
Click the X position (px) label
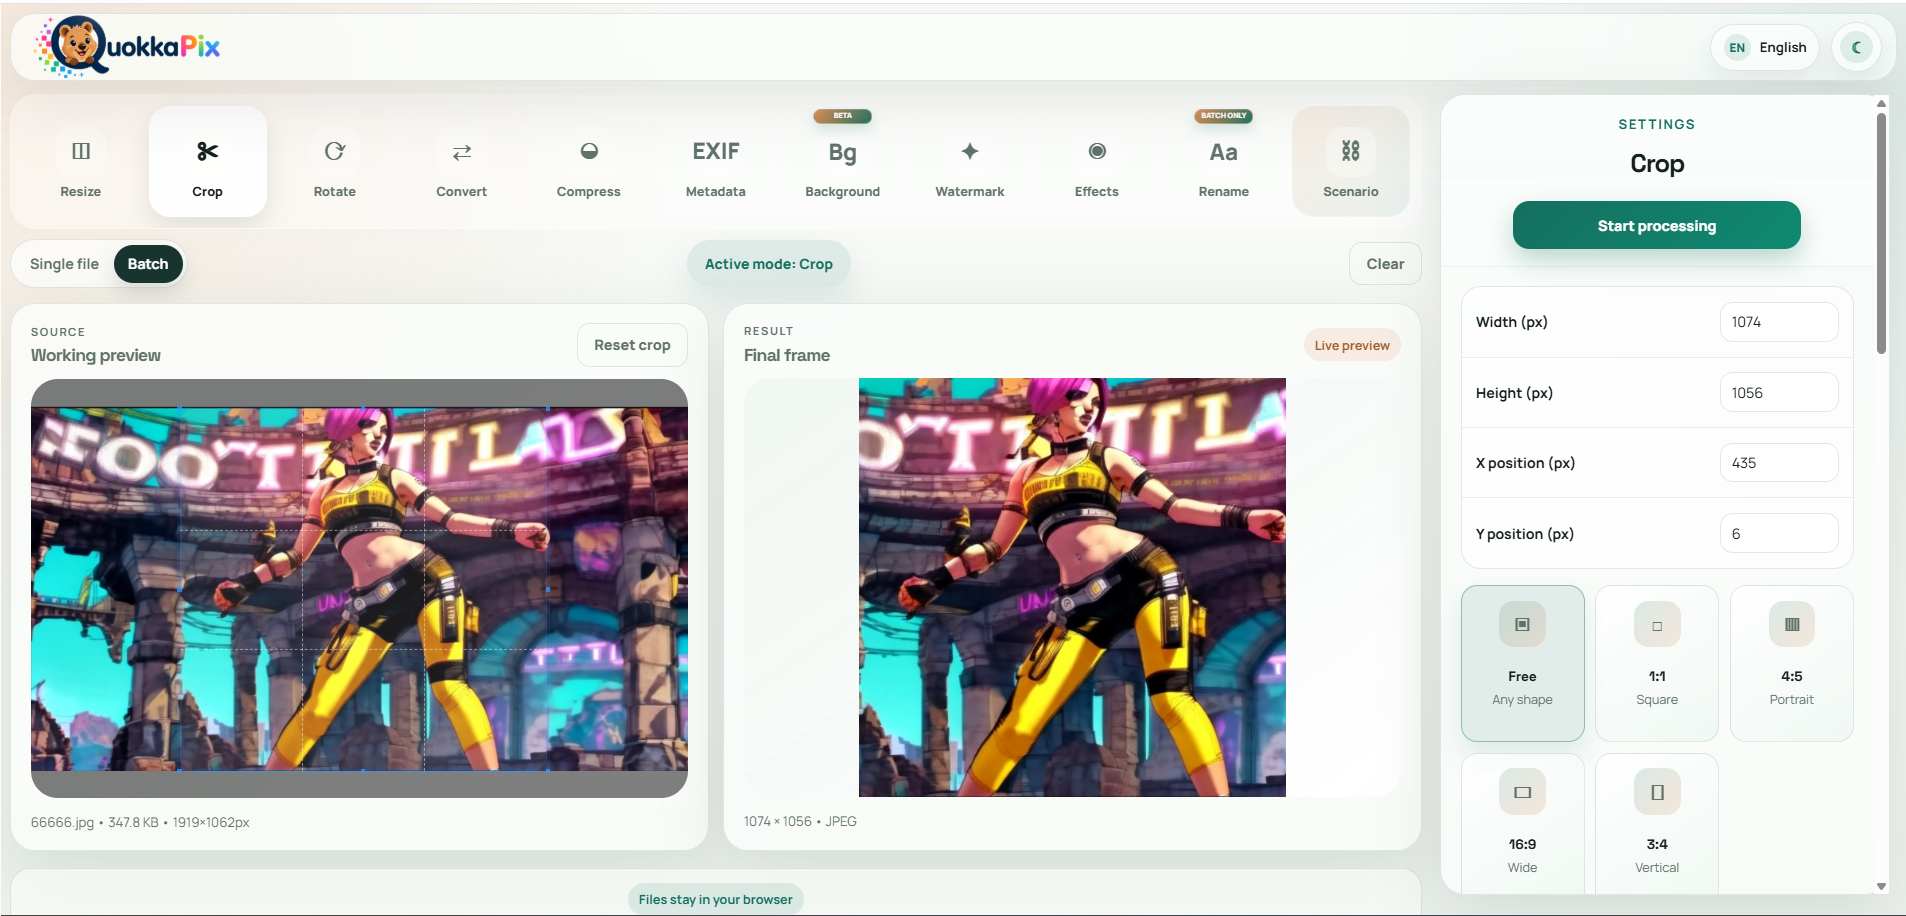(x=1525, y=463)
